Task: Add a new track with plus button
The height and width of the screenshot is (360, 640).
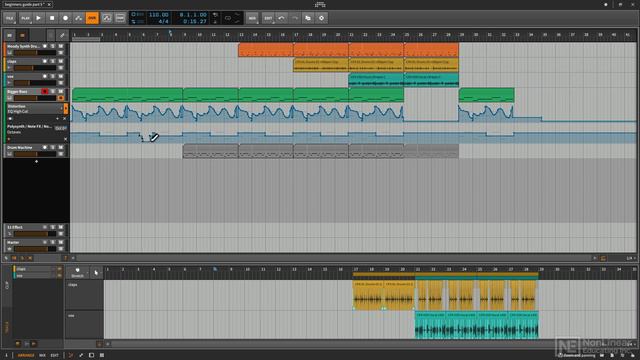Action: (36, 162)
